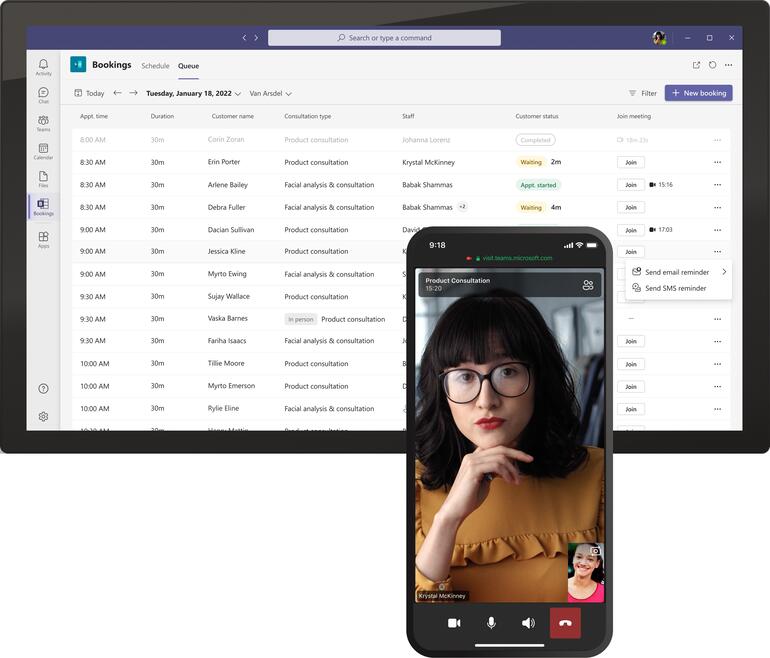Jump to Today
The image size is (770, 658).
[89, 93]
